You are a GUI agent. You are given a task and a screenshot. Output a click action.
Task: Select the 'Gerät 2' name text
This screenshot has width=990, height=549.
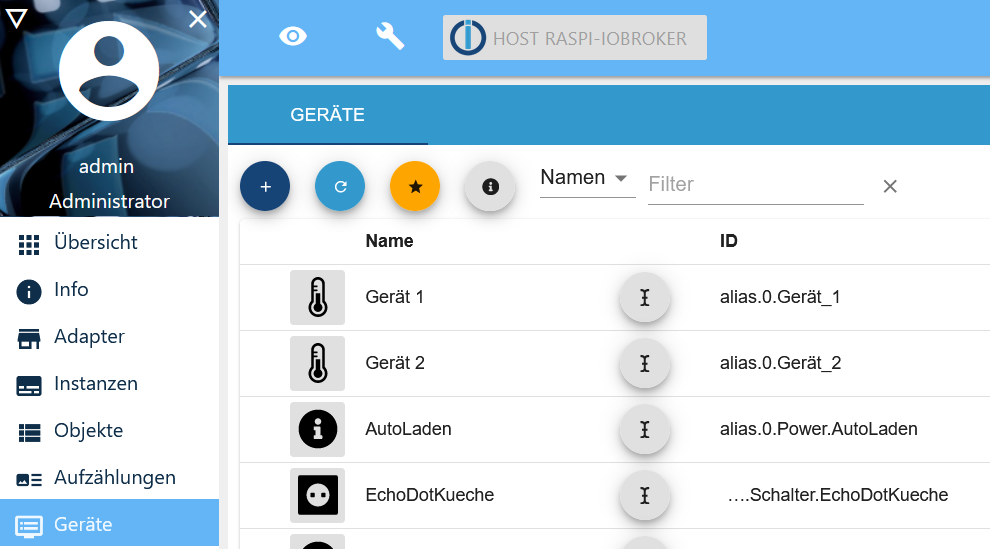395,363
